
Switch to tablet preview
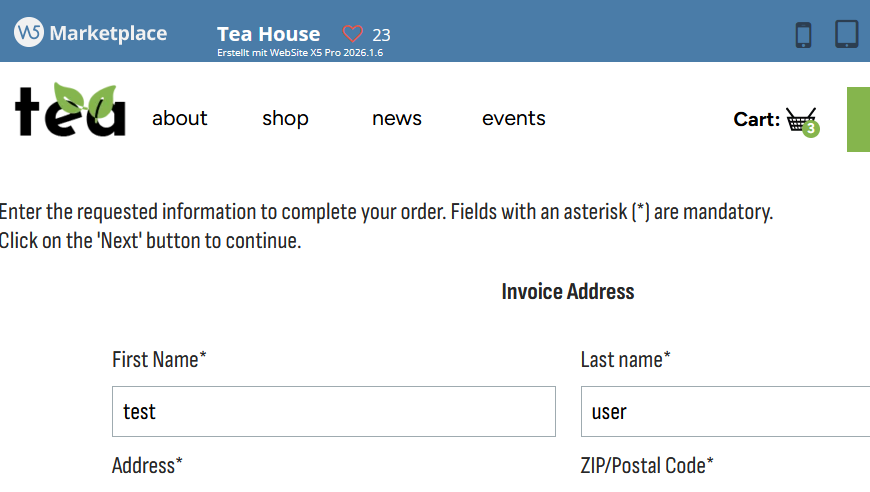pyautogui.click(x=846, y=34)
